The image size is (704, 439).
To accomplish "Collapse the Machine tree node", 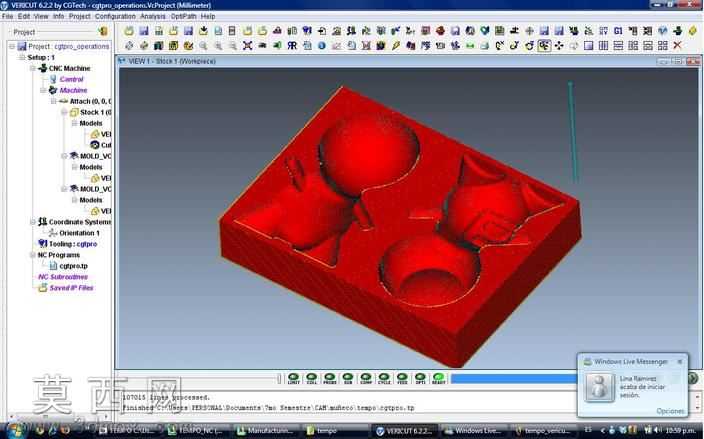I will click(44, 90).
